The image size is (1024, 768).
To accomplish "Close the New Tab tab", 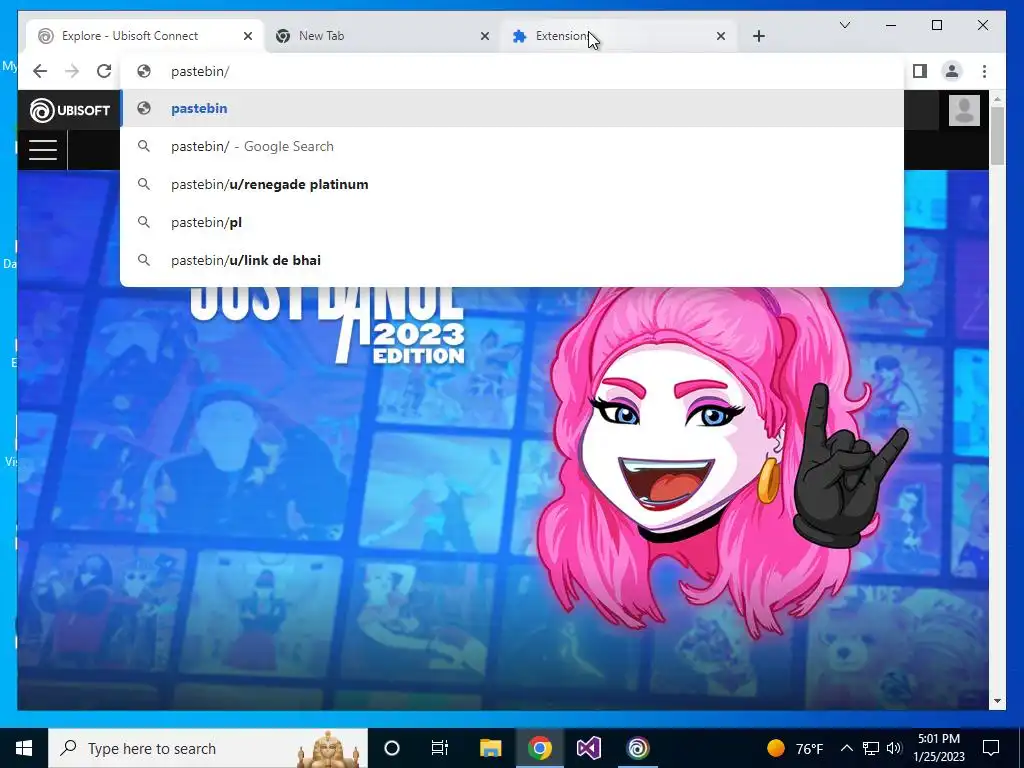I will [485, 36].
